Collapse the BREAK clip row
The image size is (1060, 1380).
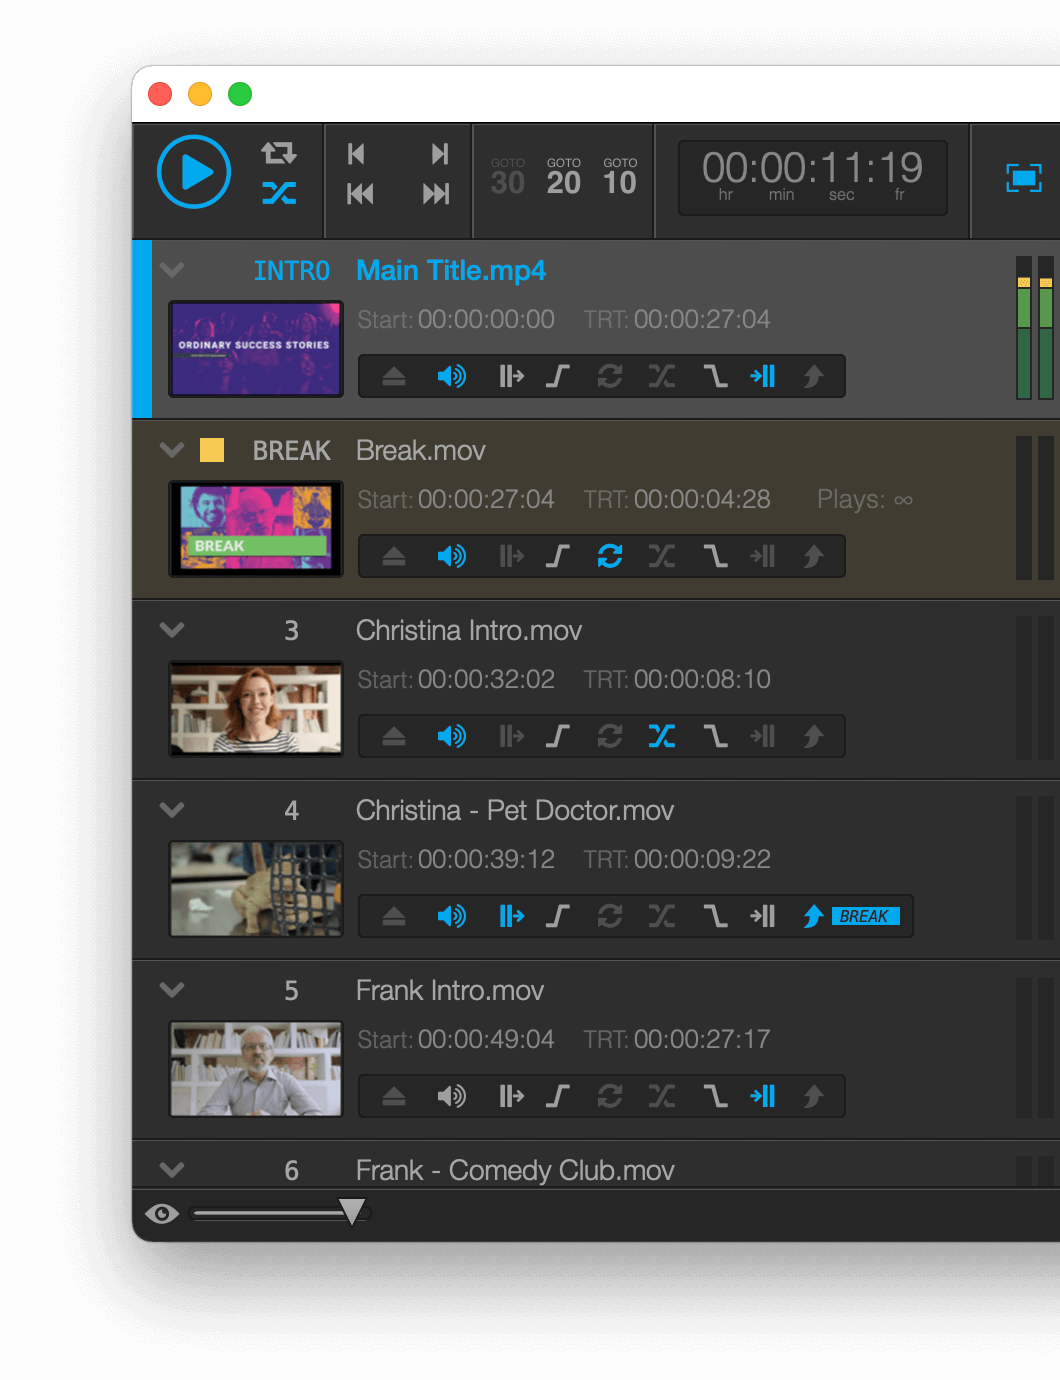point(172,450)
